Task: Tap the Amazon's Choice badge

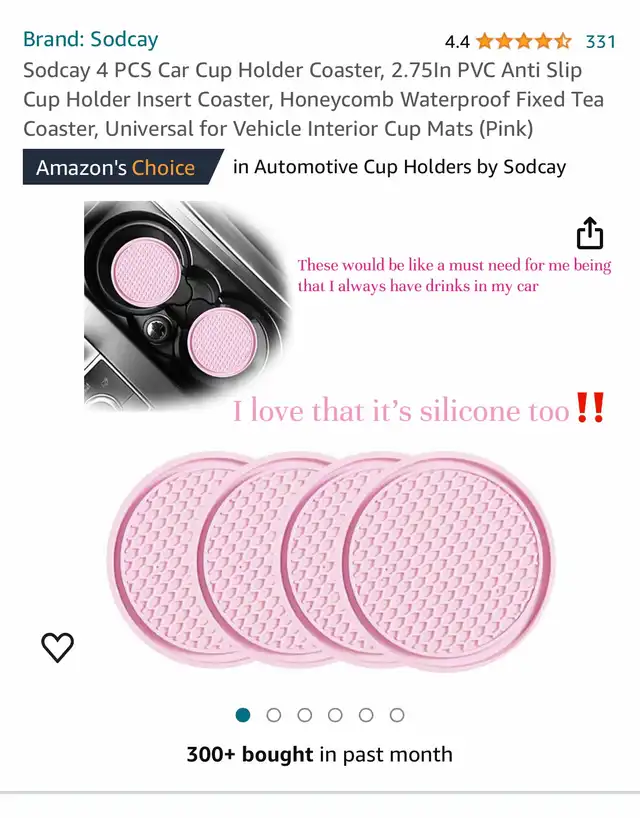Action: 123,167
